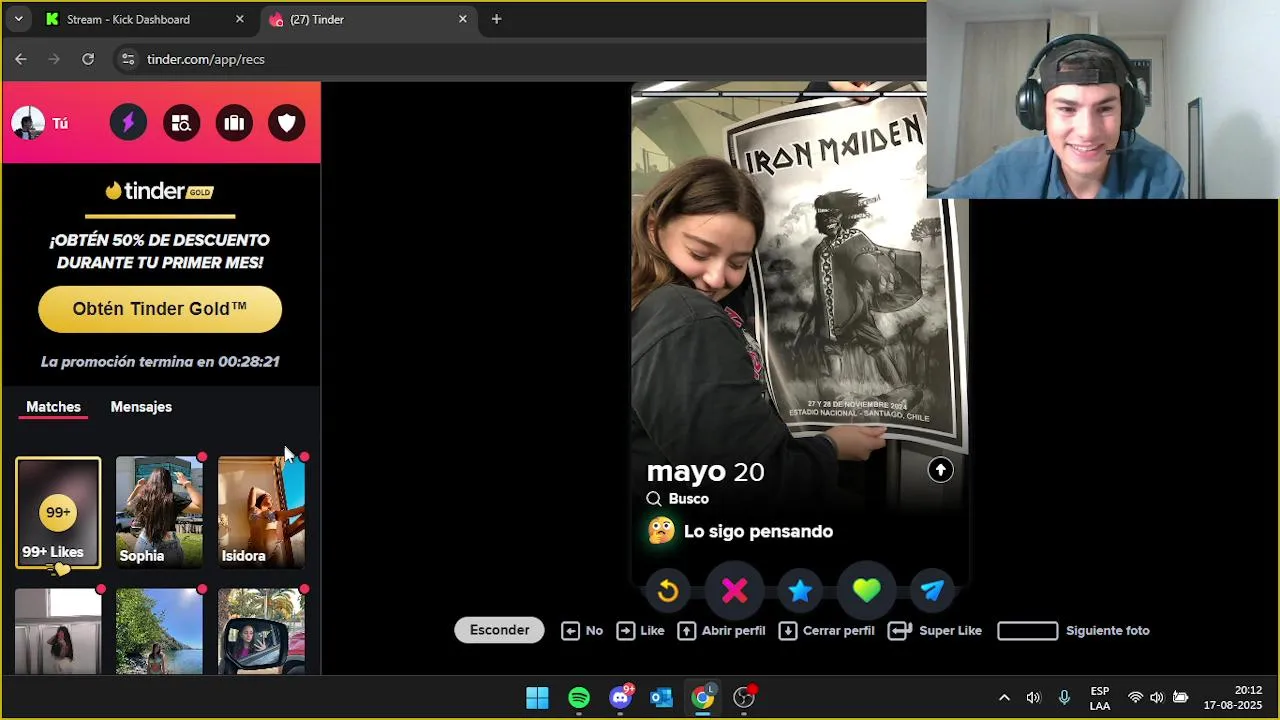This screenshot has width=1280, height=720.
Task: Click the Obtén Tinder Gold button
Action: [160, 309]
